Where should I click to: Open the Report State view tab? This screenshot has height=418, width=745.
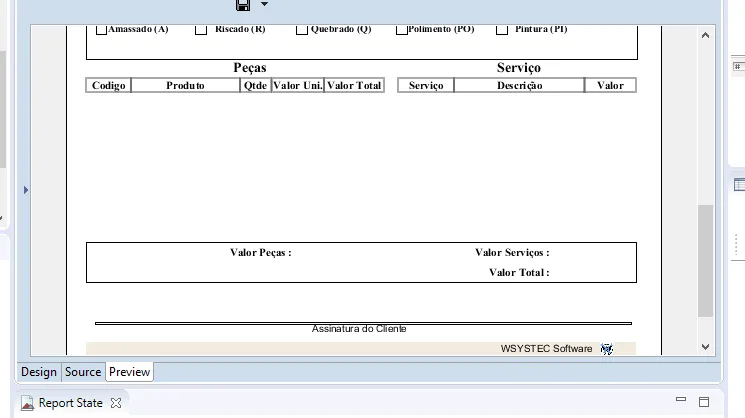click(x=70, y=403)
